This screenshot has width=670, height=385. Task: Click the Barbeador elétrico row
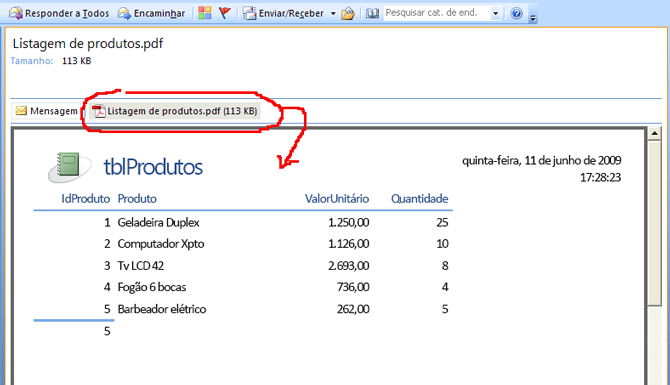243,309
